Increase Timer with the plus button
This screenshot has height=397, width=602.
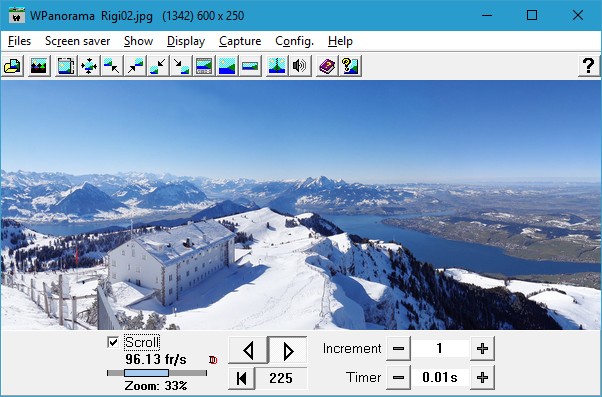482,377
